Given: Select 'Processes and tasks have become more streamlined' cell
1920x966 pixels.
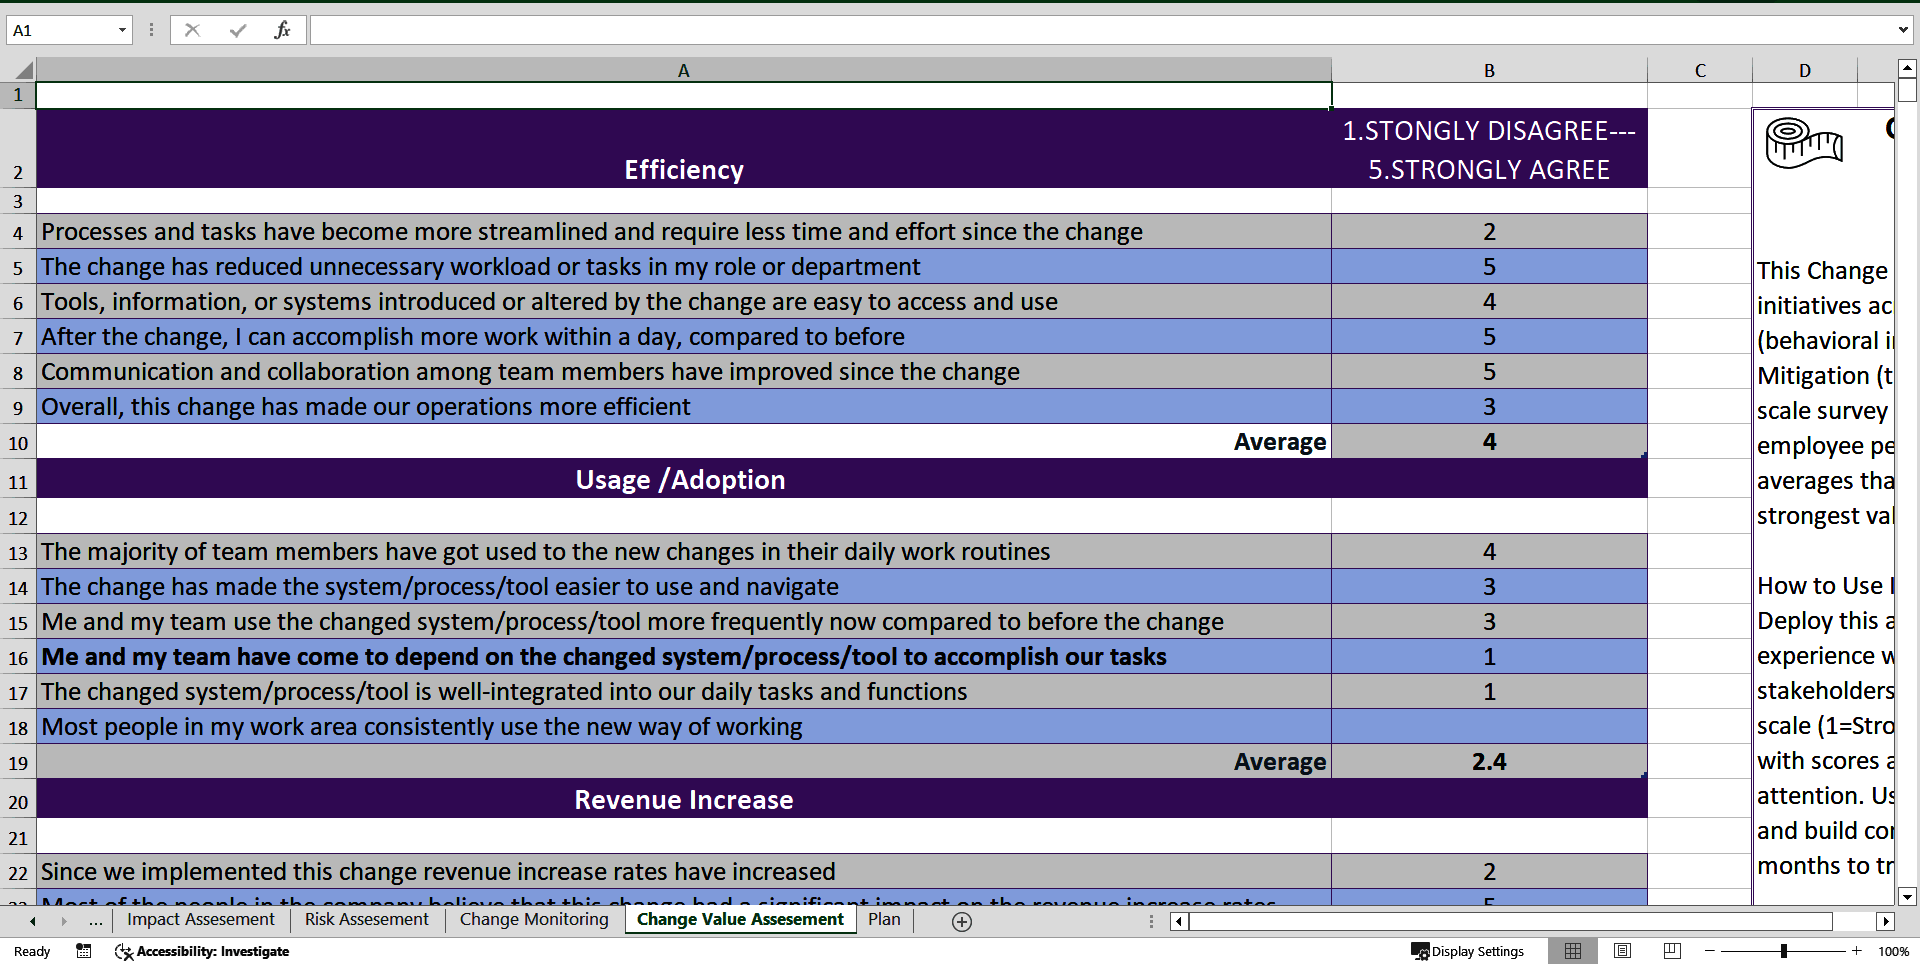Looking at the screenshot, I should [x=684, y=232].
